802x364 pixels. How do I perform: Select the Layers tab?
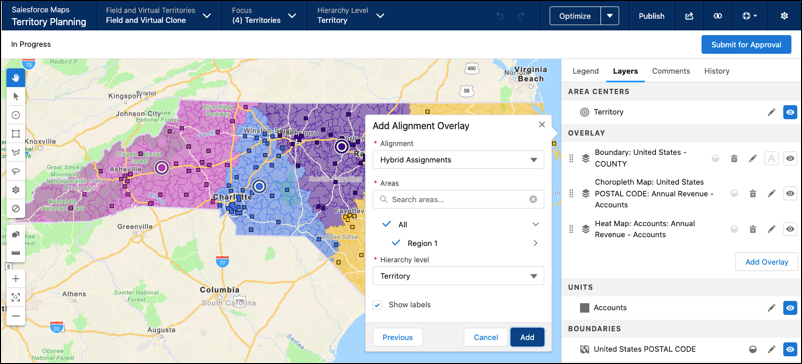click(x=625, y=71)
